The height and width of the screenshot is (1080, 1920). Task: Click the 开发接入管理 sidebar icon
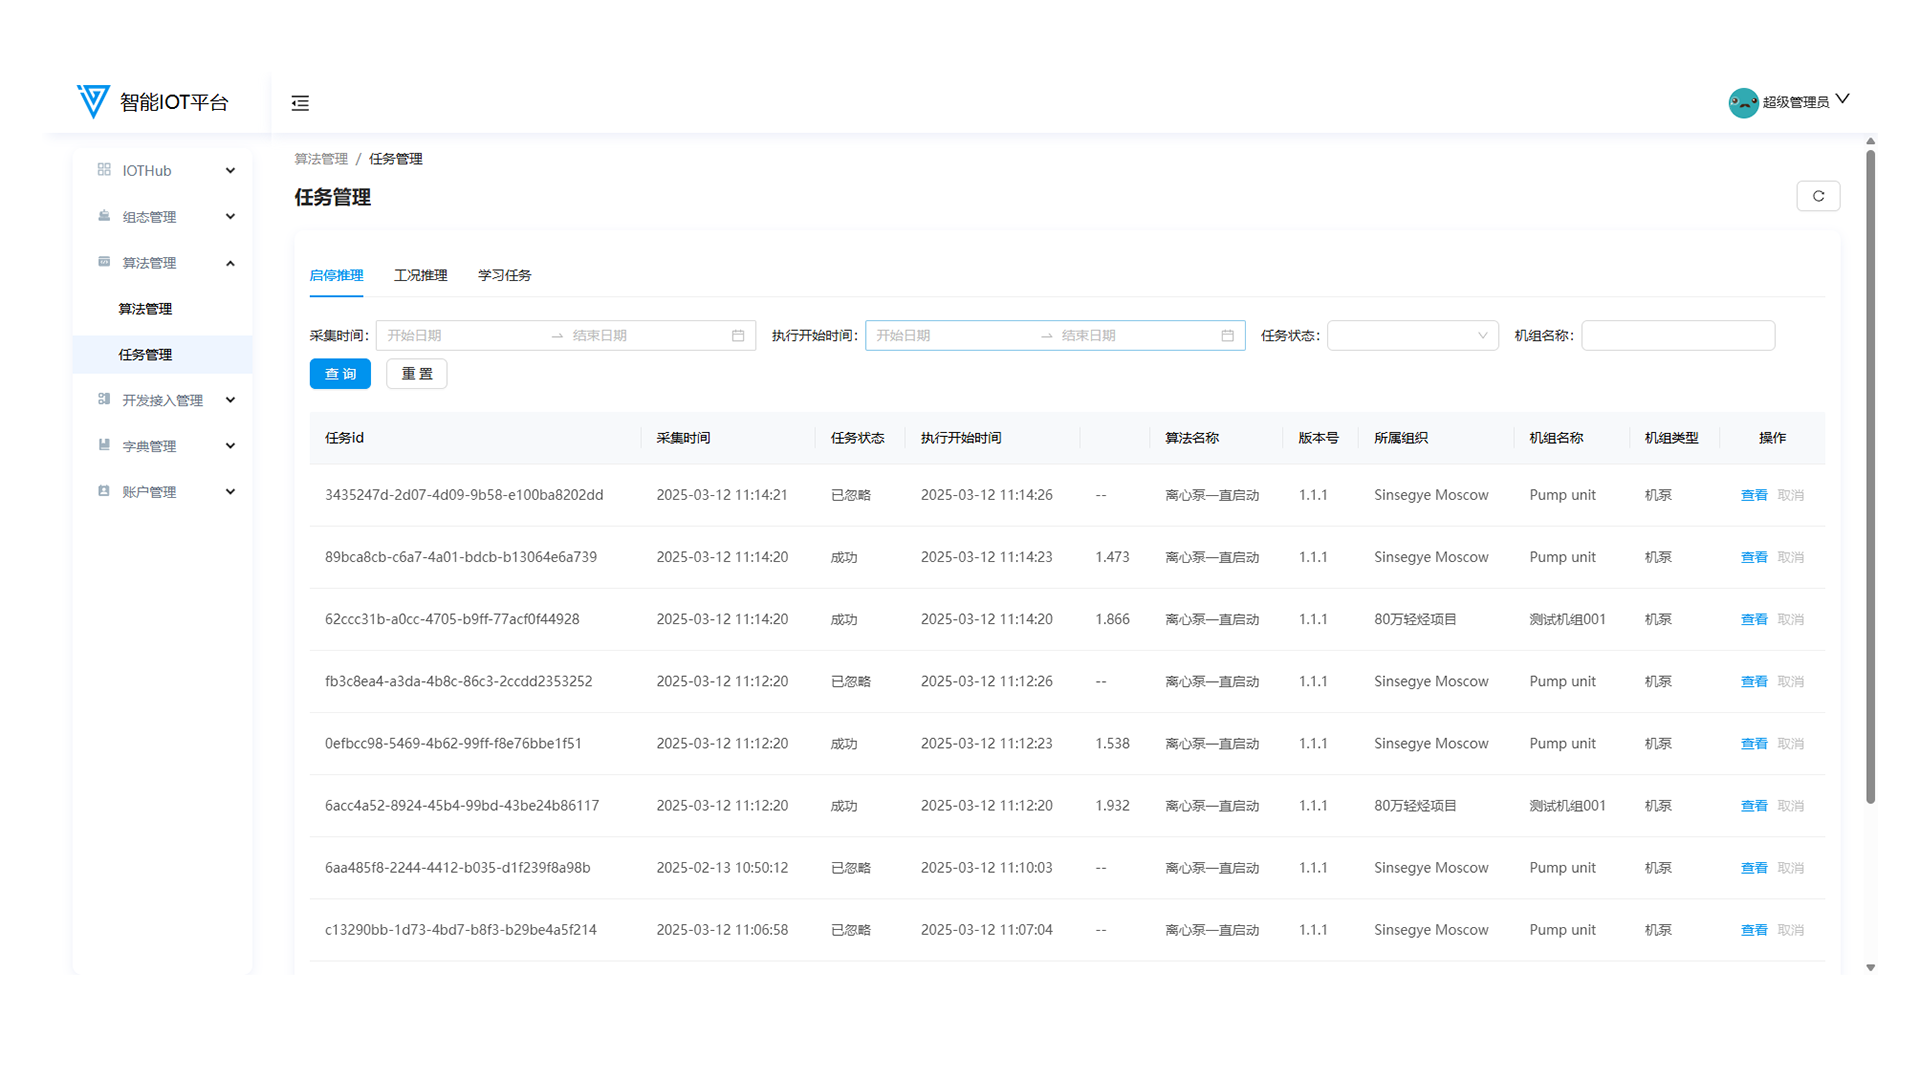(x=104, y=399)
